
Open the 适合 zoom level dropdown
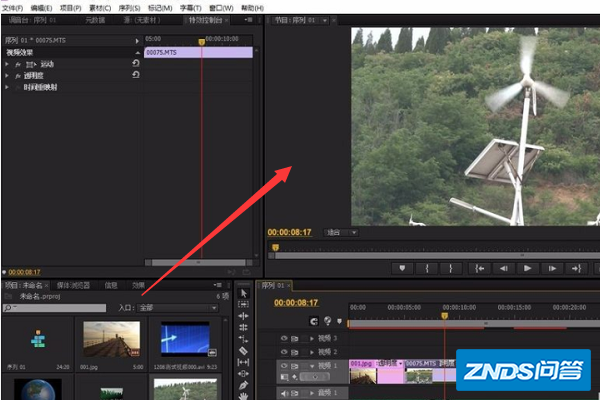tap(341, 232)
